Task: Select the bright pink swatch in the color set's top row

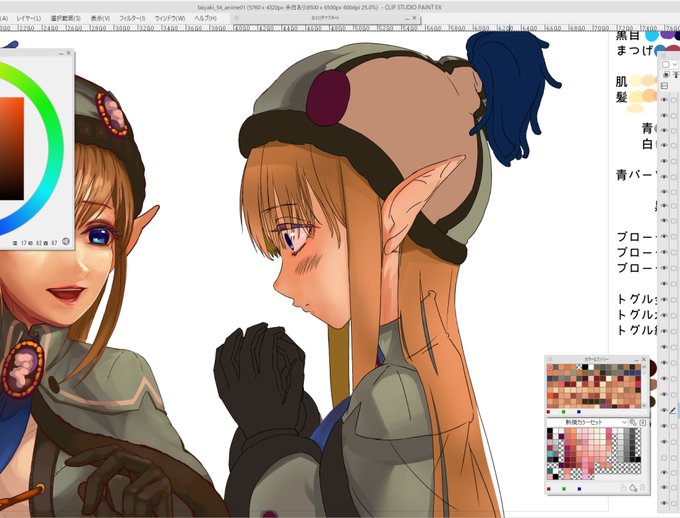Action: (609, 430)
